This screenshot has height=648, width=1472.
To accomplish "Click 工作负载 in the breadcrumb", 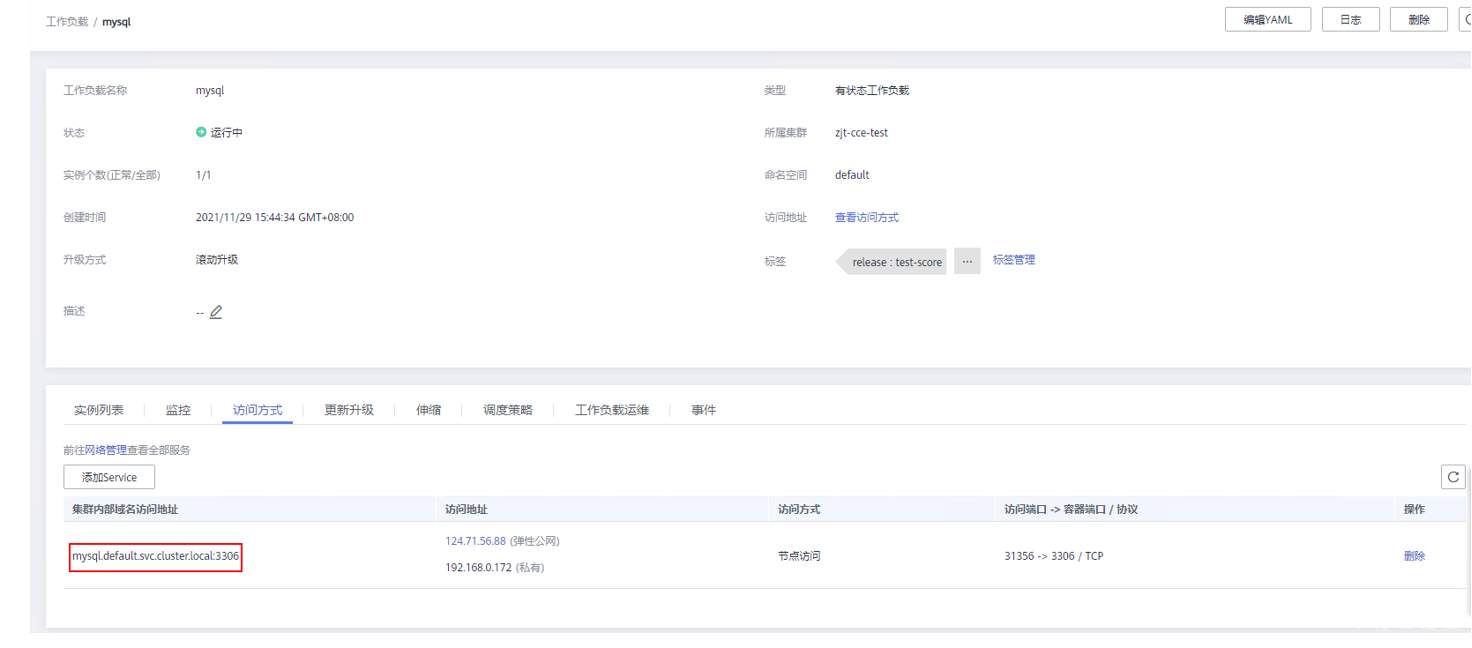I will [67, 21].
